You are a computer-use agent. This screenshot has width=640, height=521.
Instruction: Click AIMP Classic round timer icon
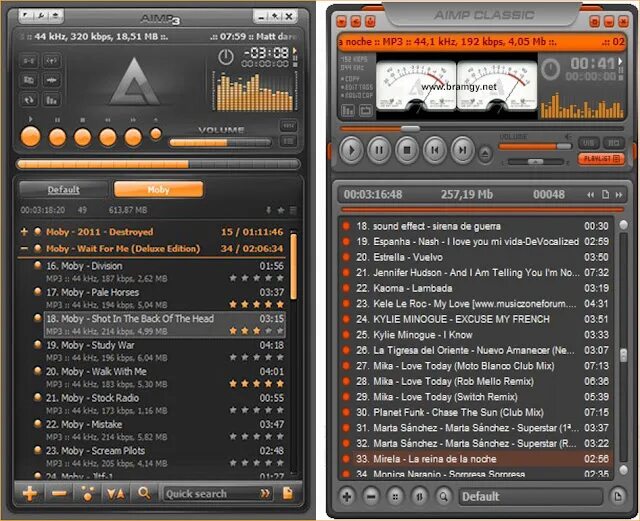click(x=550, y=69)
